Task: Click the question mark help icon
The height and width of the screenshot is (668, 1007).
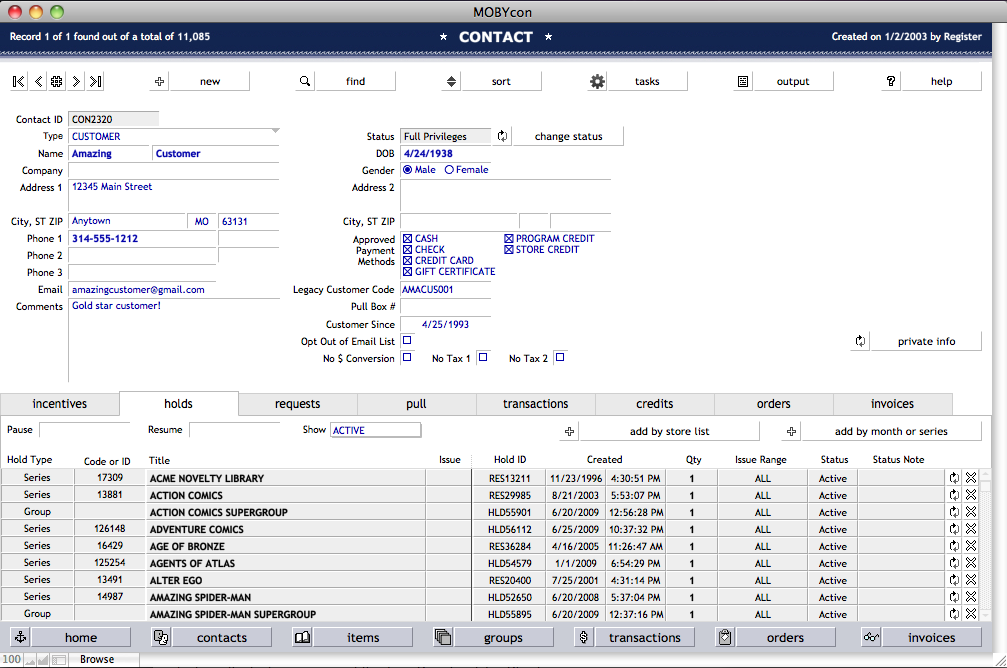Action: (x=891, y=82)
